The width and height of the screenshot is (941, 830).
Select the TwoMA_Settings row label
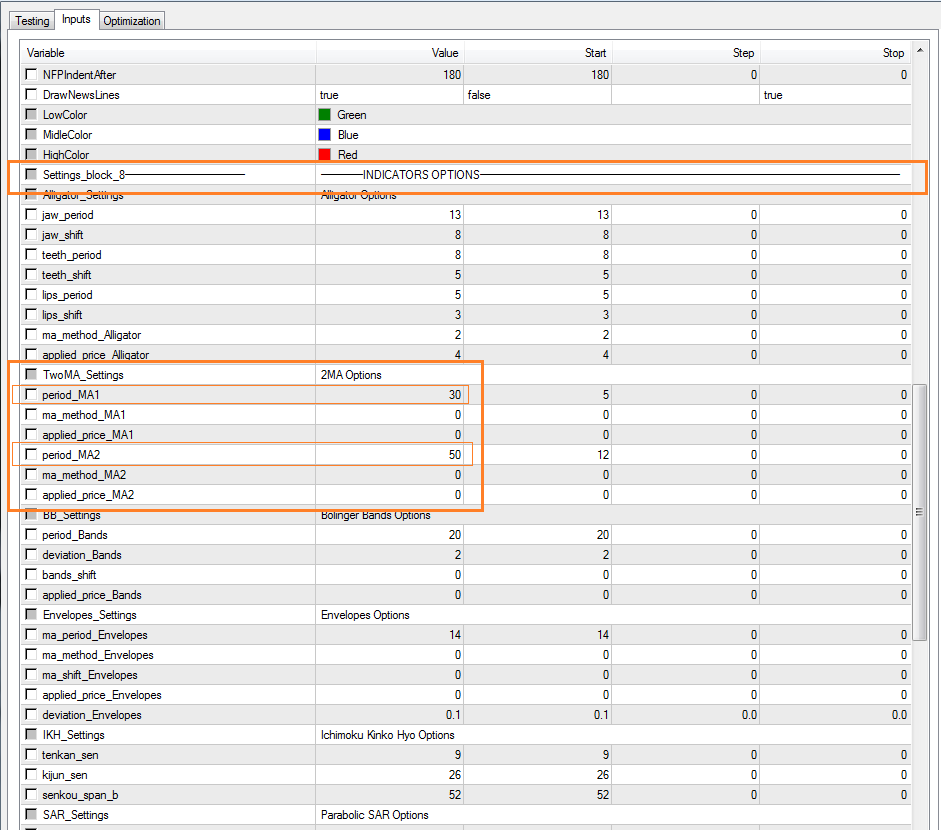(83, 374)
